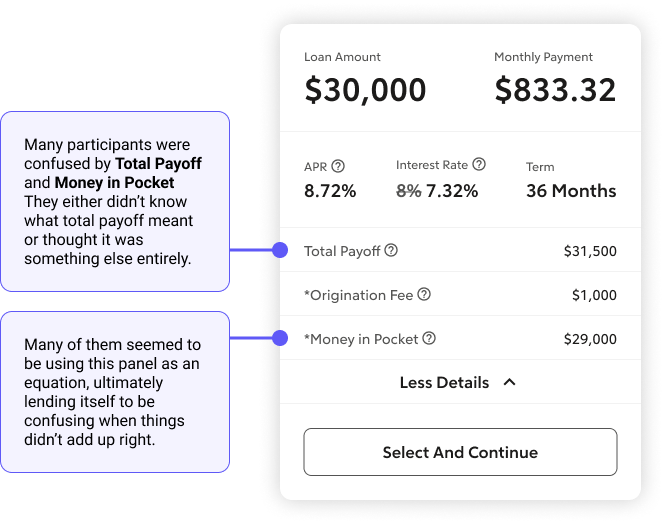The height and width of the screenshot is (524, 665).
Task: Click the purple dot at Money in Pocket
Action: tap(280, 339)
